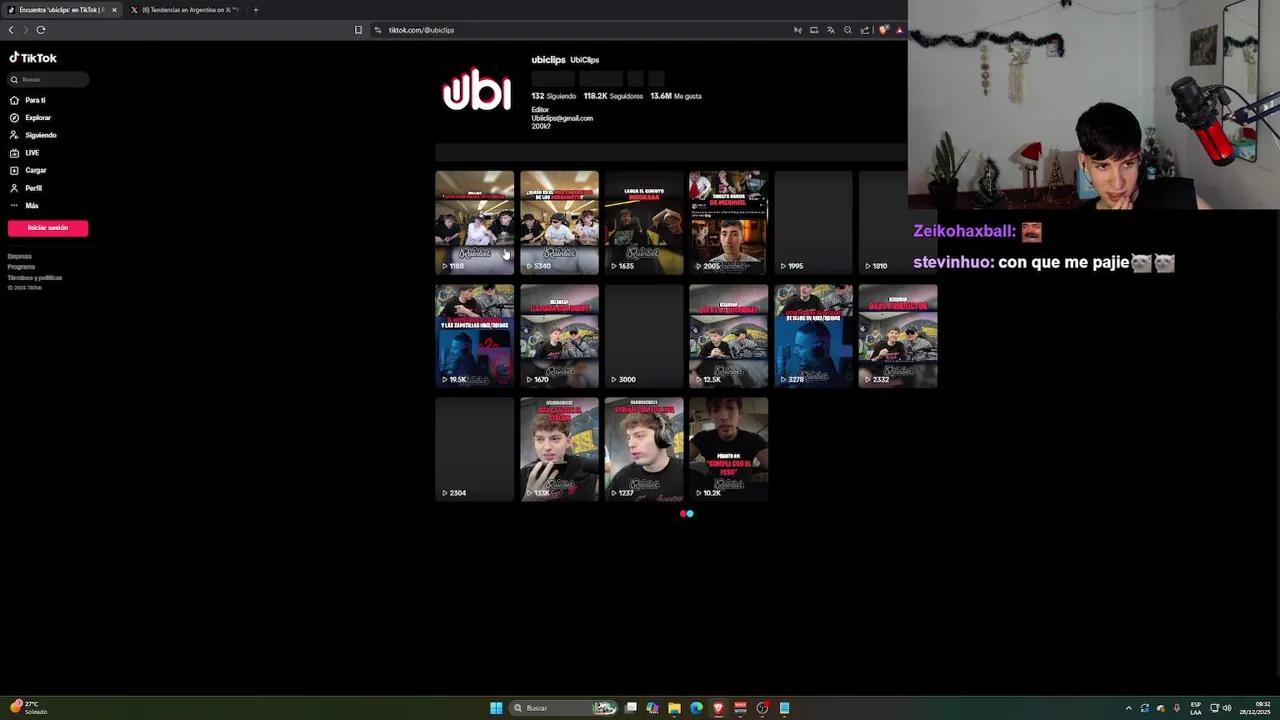Go back in the browser
The height and width of the screenshot is (720, 1280).
pos(11,30)
